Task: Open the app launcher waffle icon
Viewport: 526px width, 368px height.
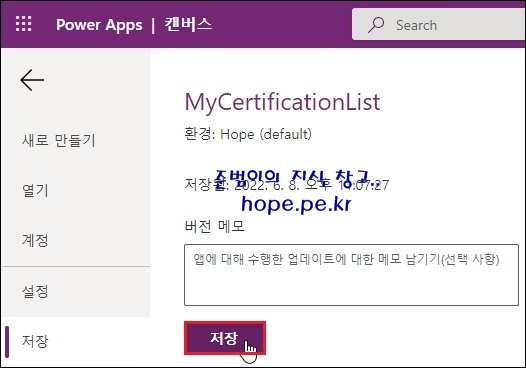Action: pyautogui.click(x=23, y=24)
